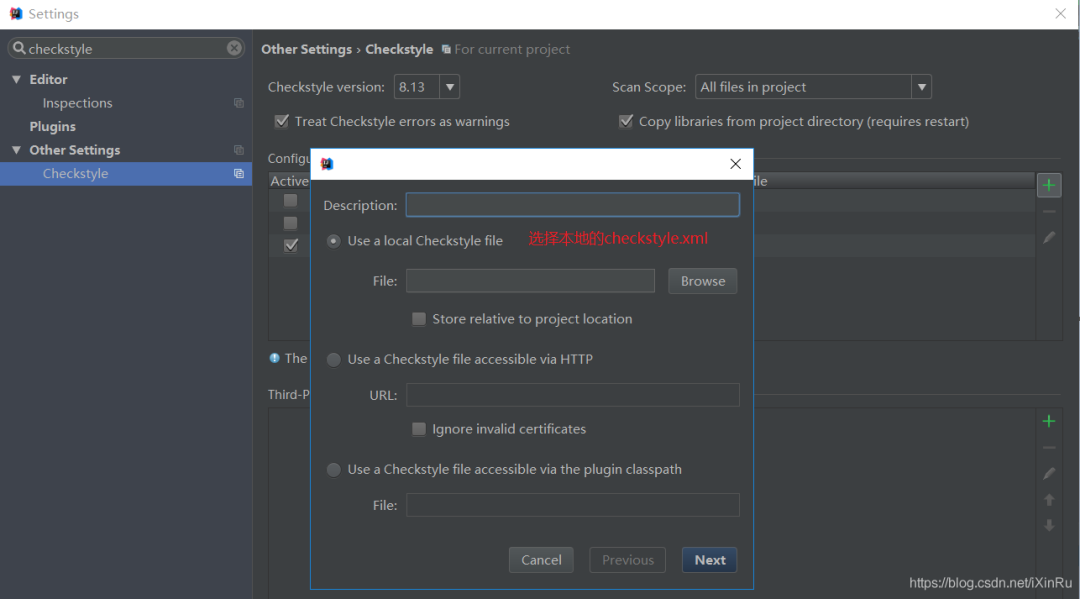Click the copy icon beside Other Settings
This screenshot has width=1080, height=599.
click(239, 150)
